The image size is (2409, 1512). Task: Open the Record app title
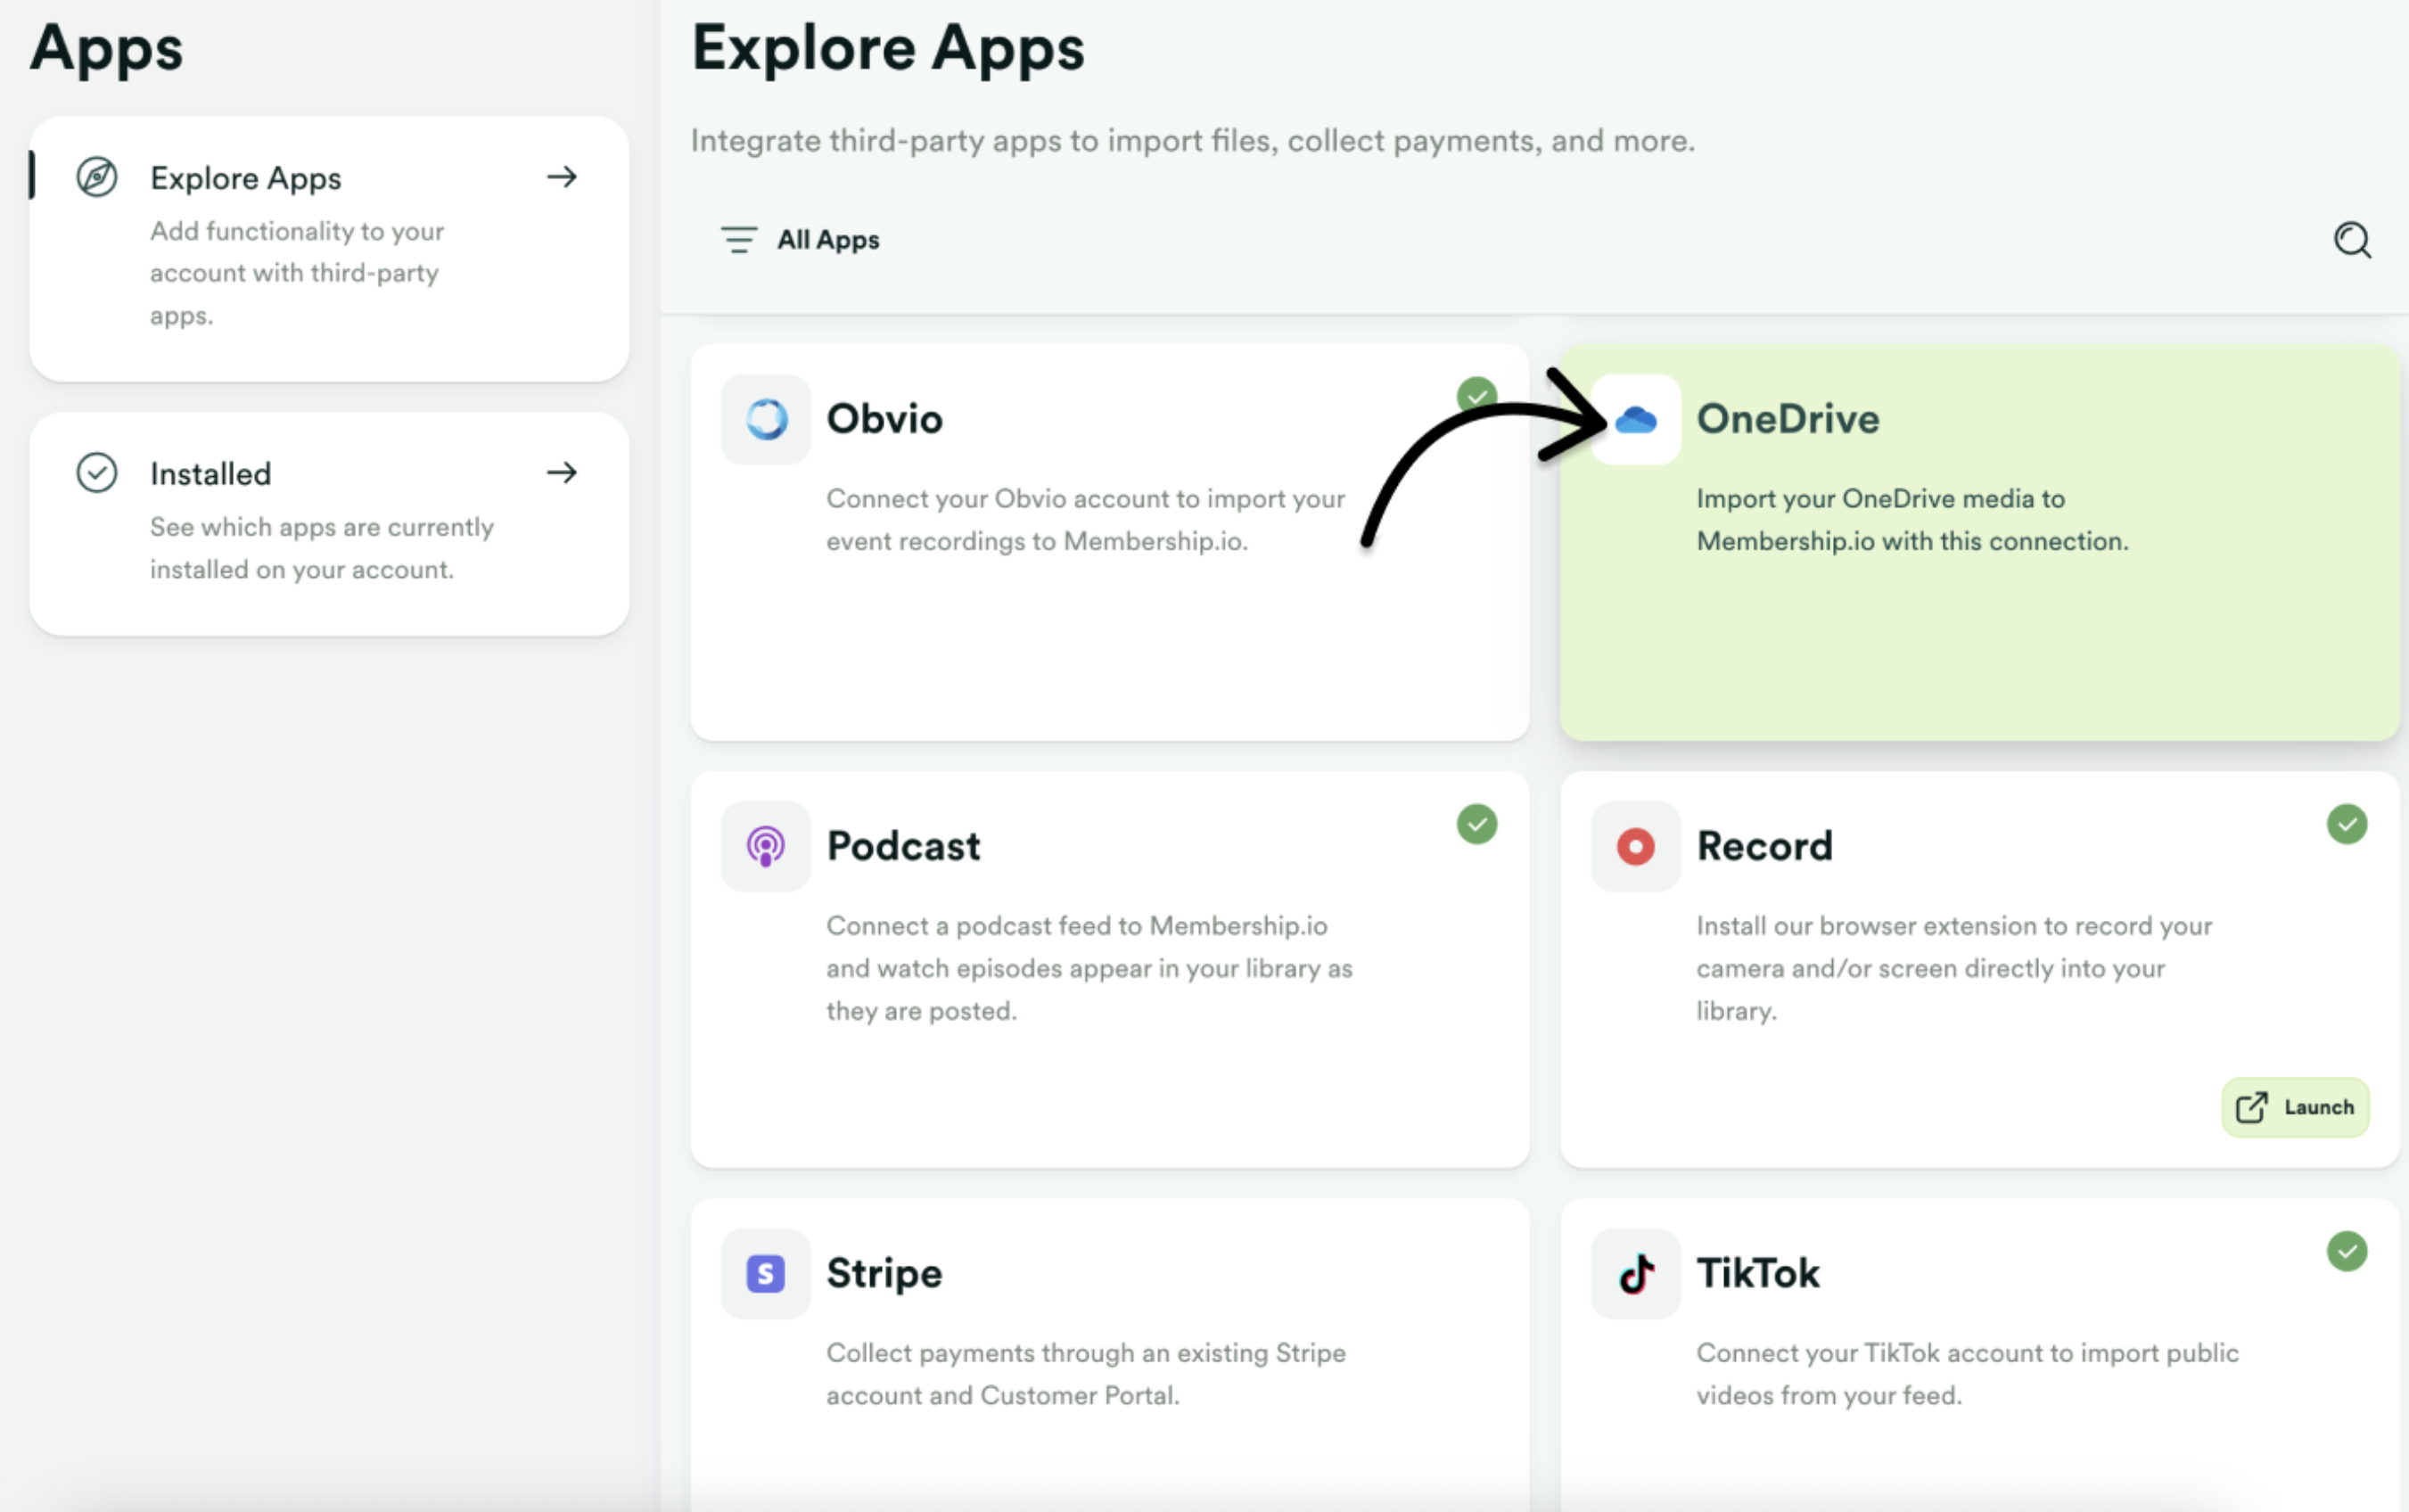coord(1764,846)
